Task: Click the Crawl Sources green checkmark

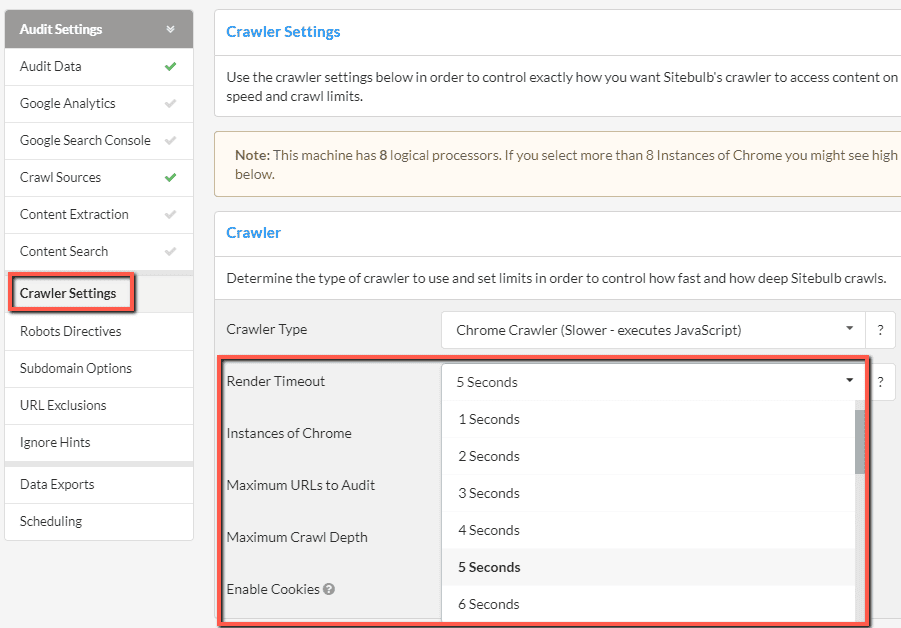Action: click(x=171, y=178)
